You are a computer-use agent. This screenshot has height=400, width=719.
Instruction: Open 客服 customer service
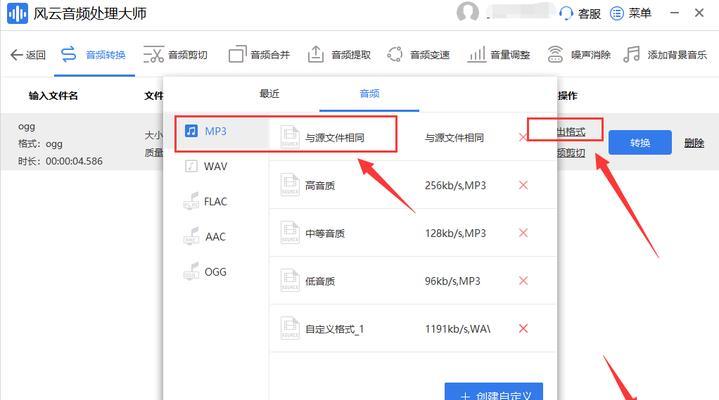coord(580,13)
